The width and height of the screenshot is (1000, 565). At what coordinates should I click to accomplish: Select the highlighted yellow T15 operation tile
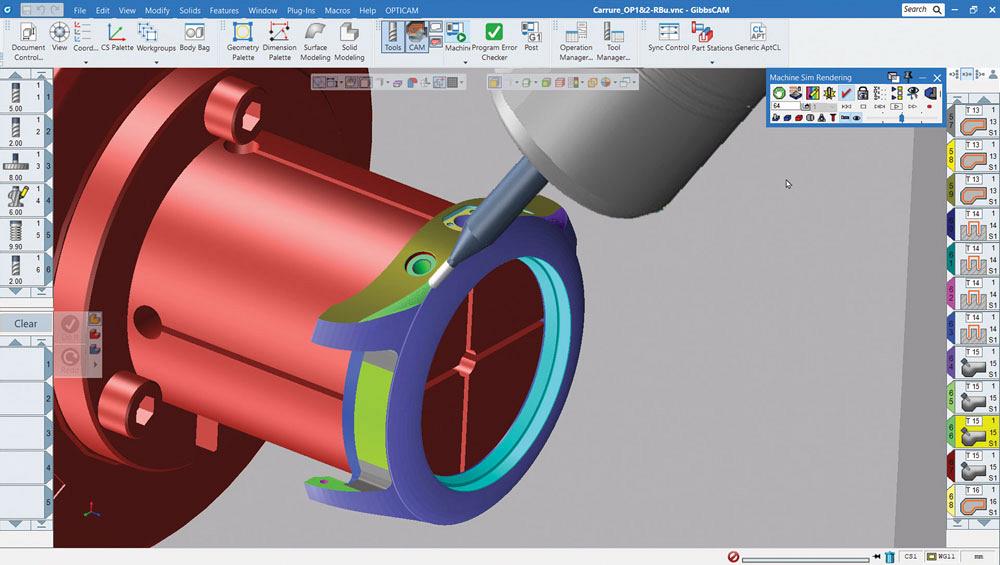click(974, 432)
